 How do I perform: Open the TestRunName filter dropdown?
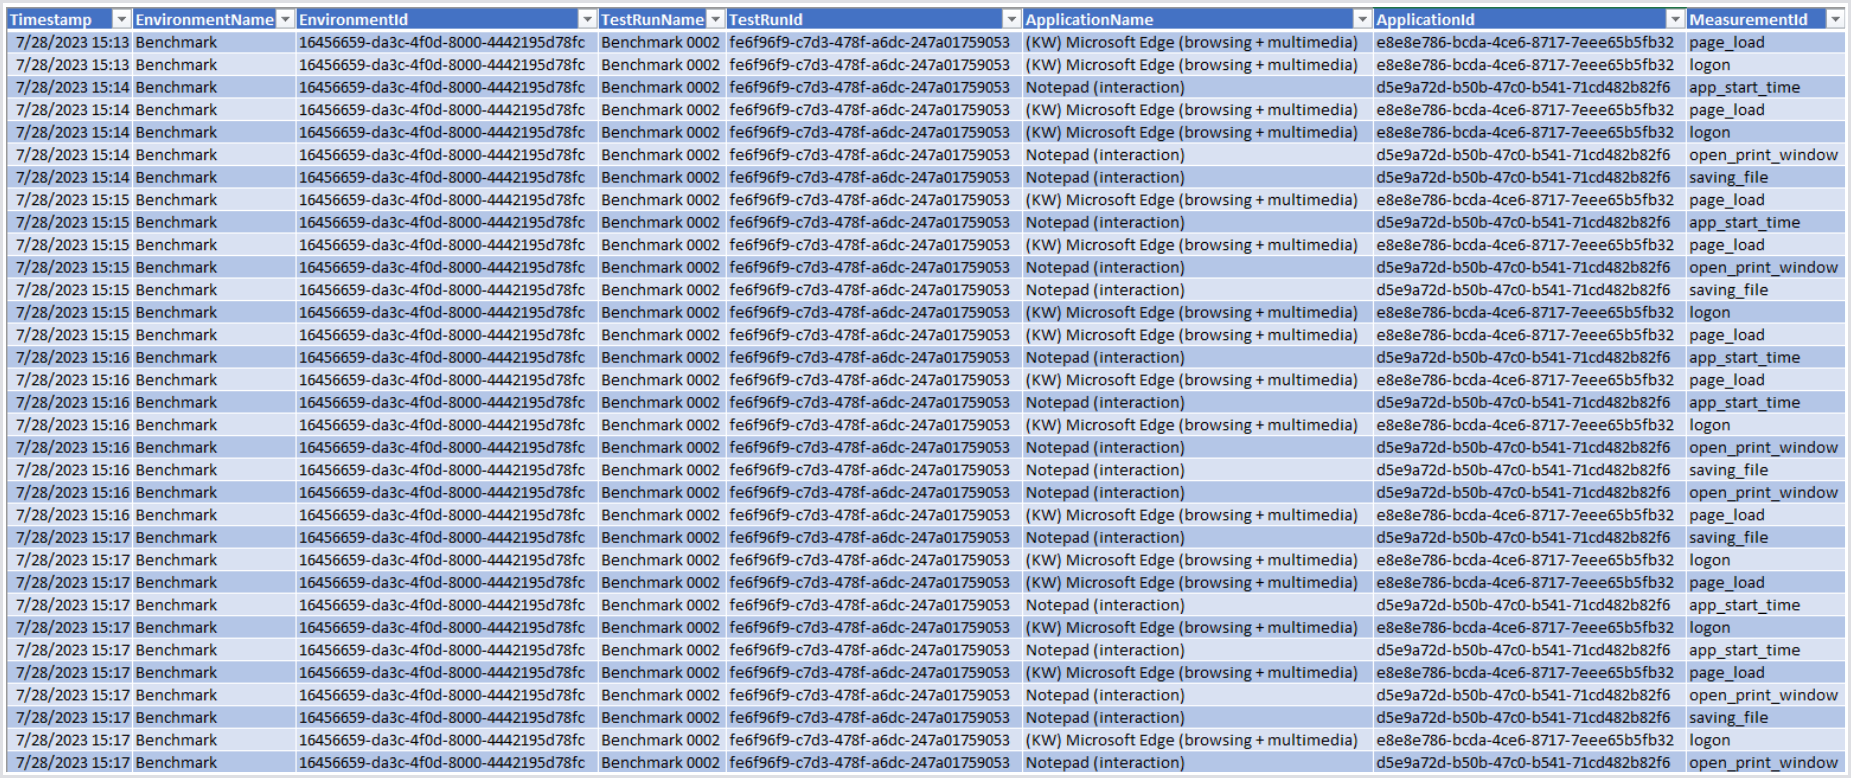tap(715, 19)
